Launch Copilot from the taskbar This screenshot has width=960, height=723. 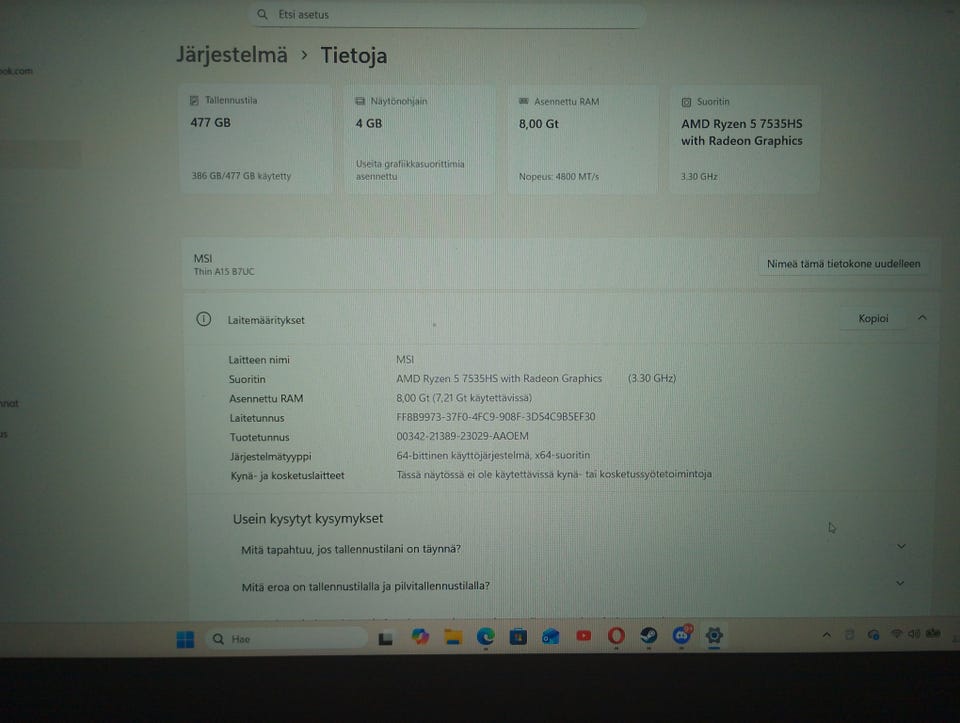point(420,637)
